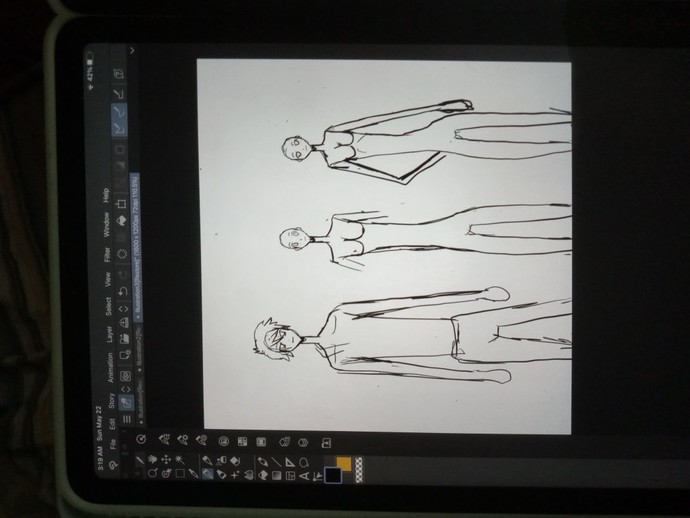Select the Airbrush tool
690x518 pixels.
[x=221, y=460]
